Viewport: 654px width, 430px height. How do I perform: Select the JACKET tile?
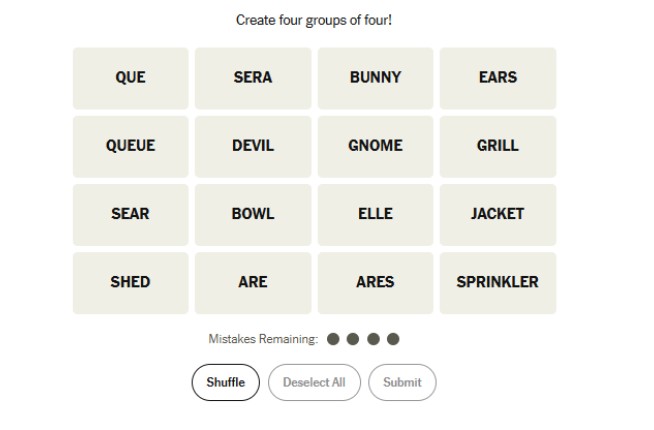pos(498,214)
